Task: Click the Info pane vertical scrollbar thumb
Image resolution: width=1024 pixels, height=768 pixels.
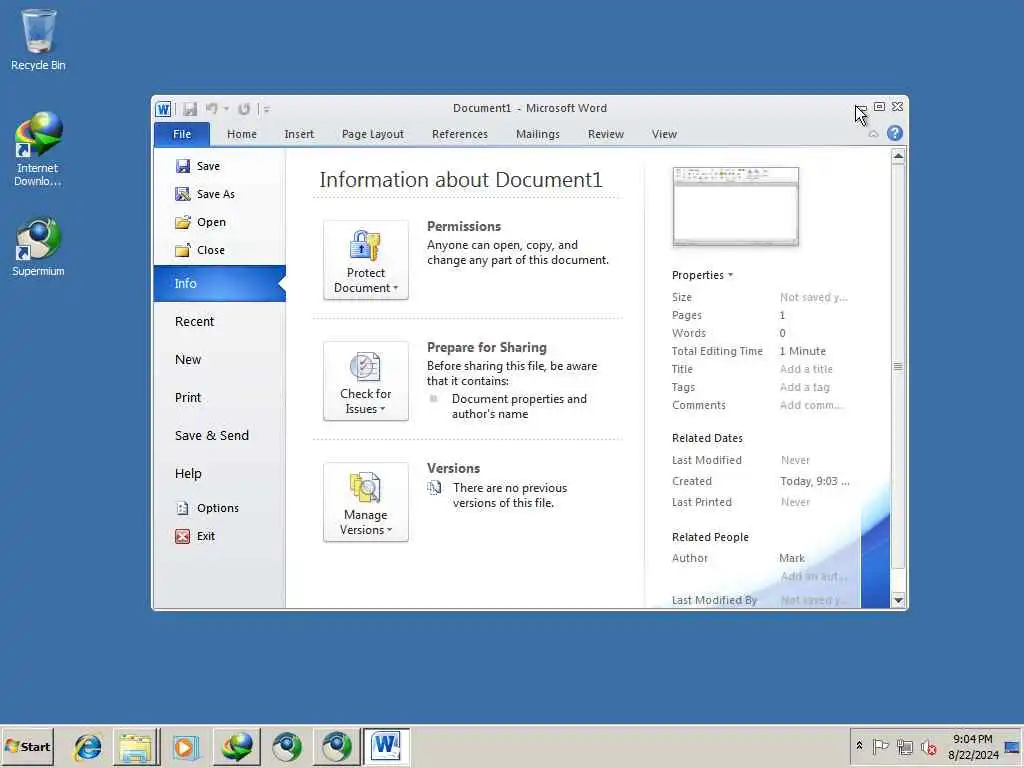Action: click(x=898, y=366)
